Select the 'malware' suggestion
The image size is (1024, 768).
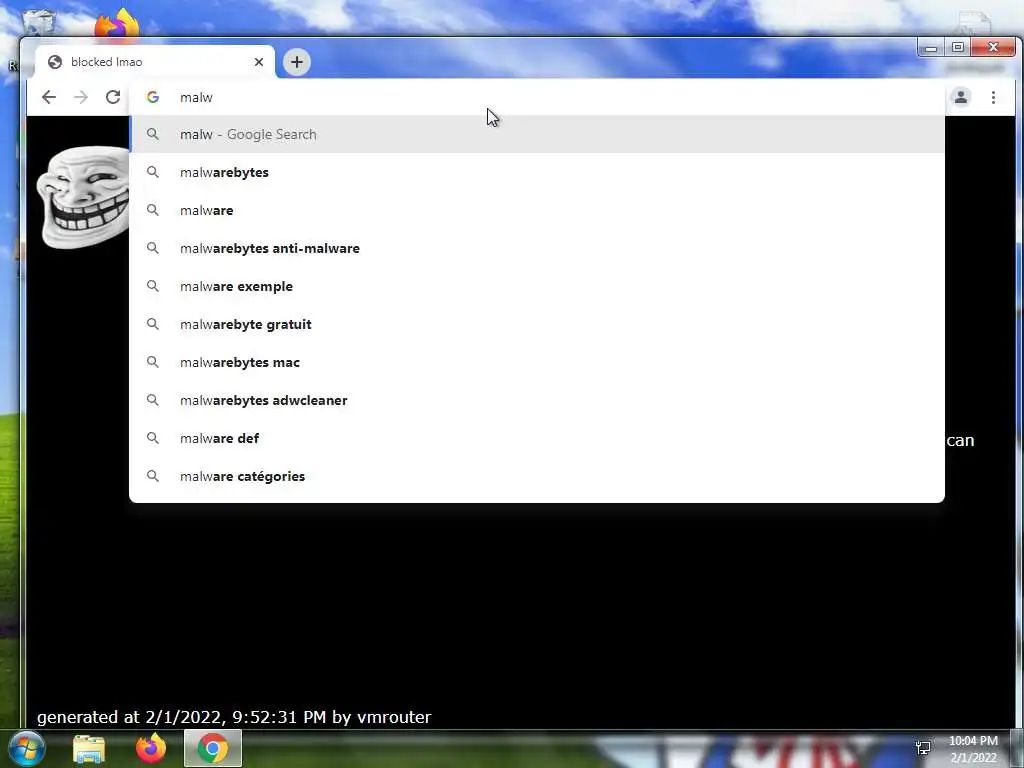pyautogui.click(x=537, y=210)
